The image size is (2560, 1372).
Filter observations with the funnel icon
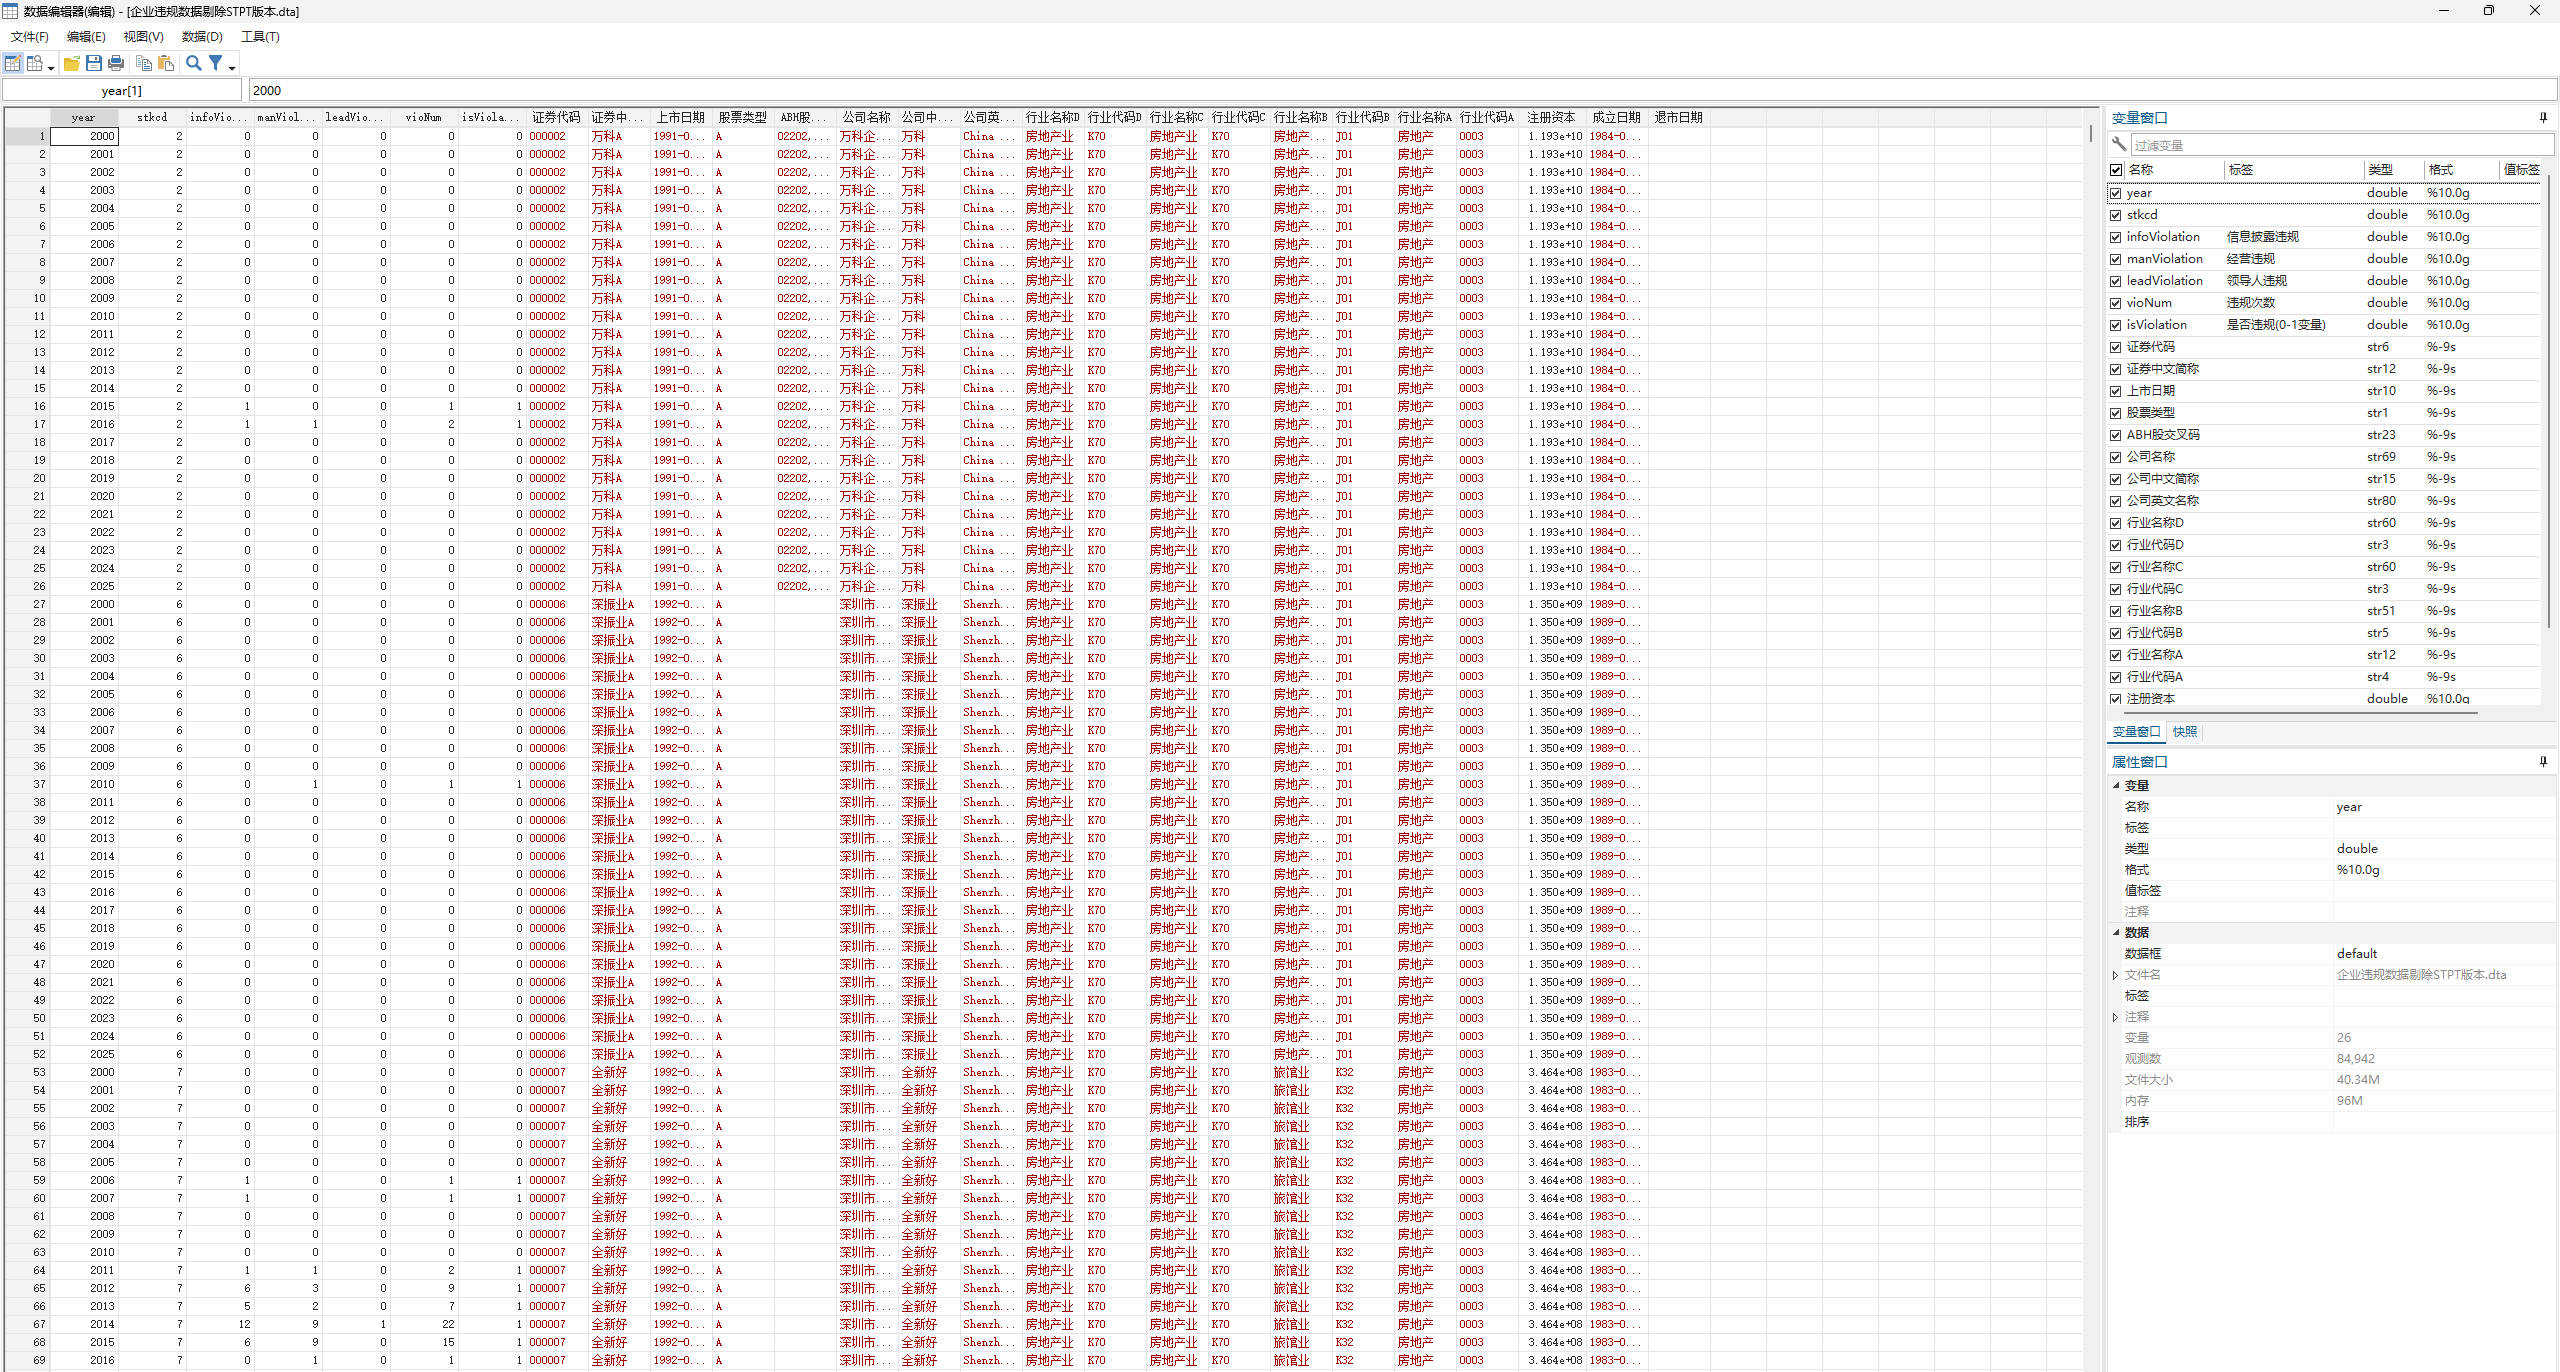coord(216,63)
